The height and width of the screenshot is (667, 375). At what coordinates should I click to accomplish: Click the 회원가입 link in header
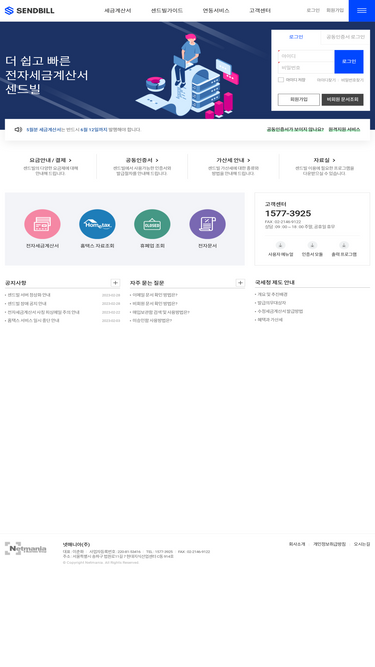pyautogui.click(x=335, y=10)
